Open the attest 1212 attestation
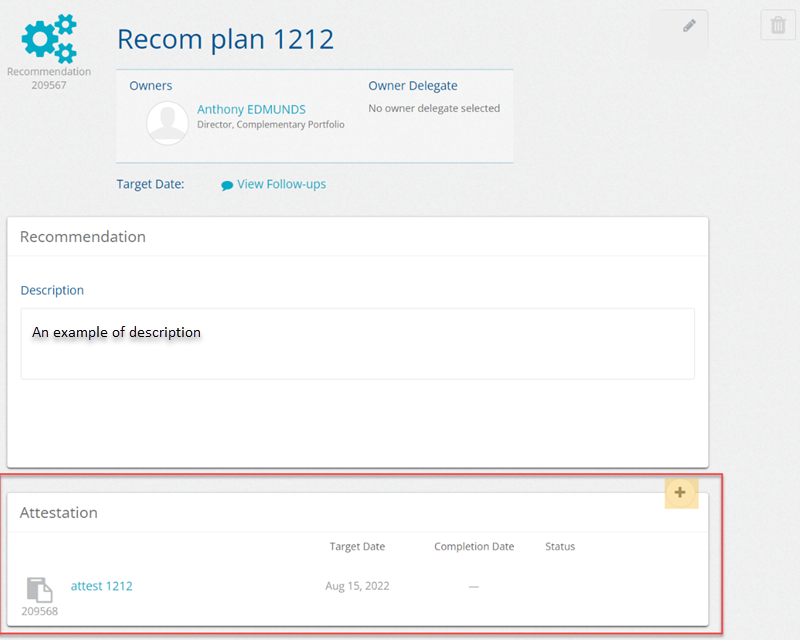This screenshot has width=800, height=640. pyautogui.click(x=101, y=586)
